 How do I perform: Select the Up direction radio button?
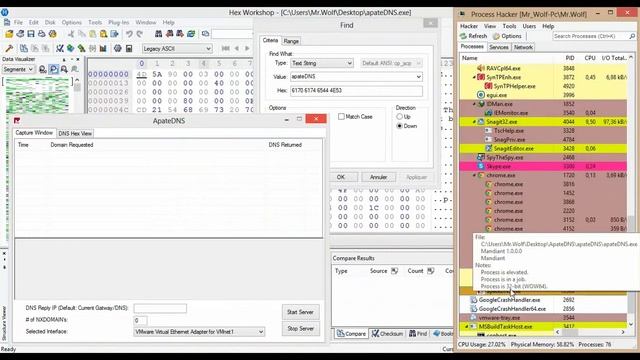[400, 117]
